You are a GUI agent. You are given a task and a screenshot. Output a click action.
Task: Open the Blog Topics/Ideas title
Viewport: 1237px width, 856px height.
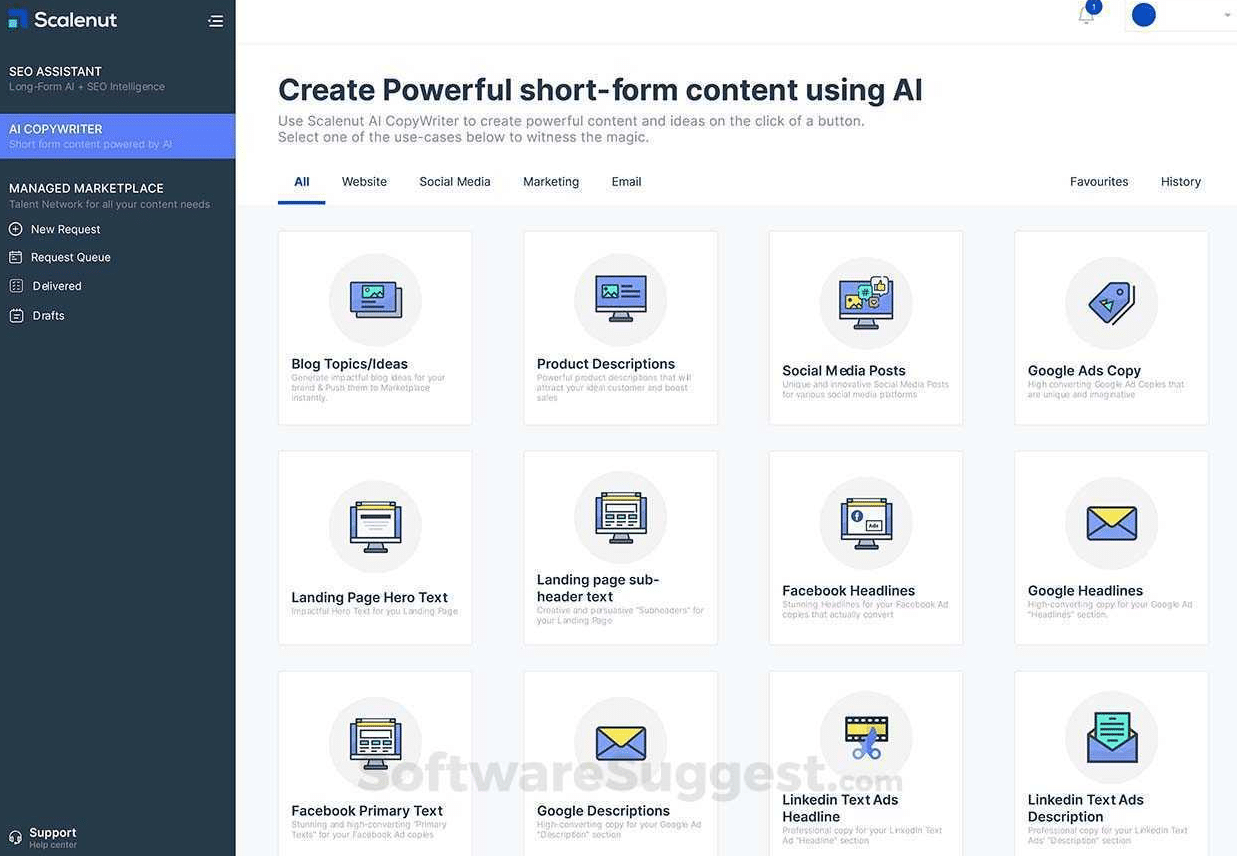point(350,364)
